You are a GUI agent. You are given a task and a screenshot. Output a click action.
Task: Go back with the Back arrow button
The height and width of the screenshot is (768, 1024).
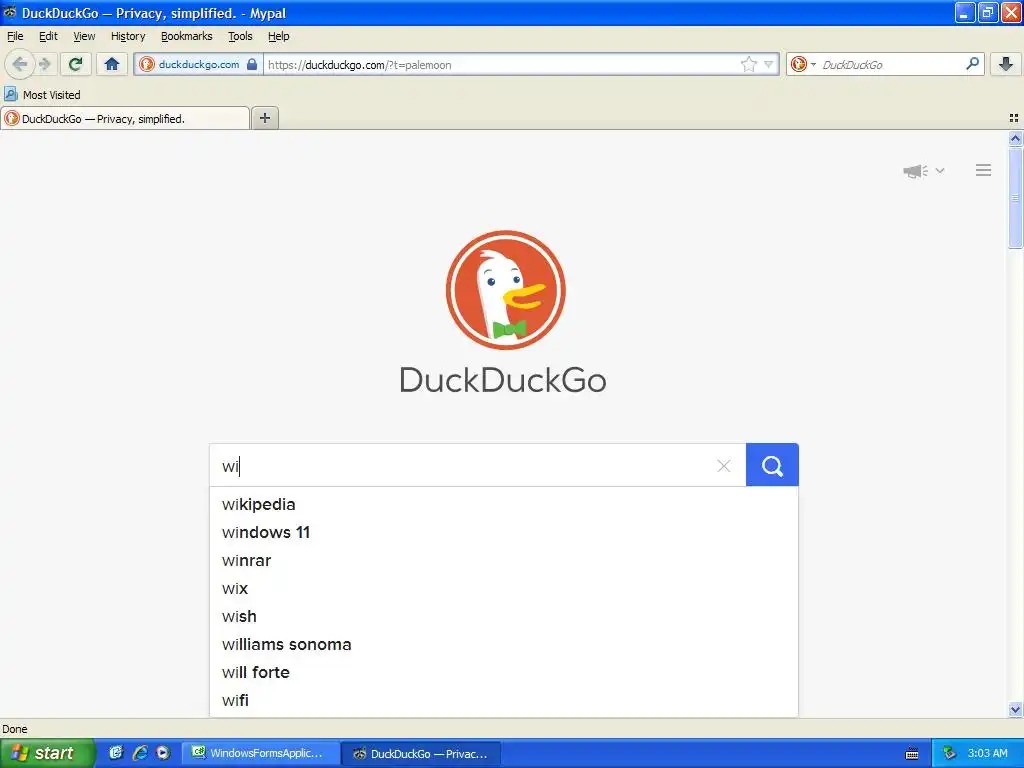20,64
